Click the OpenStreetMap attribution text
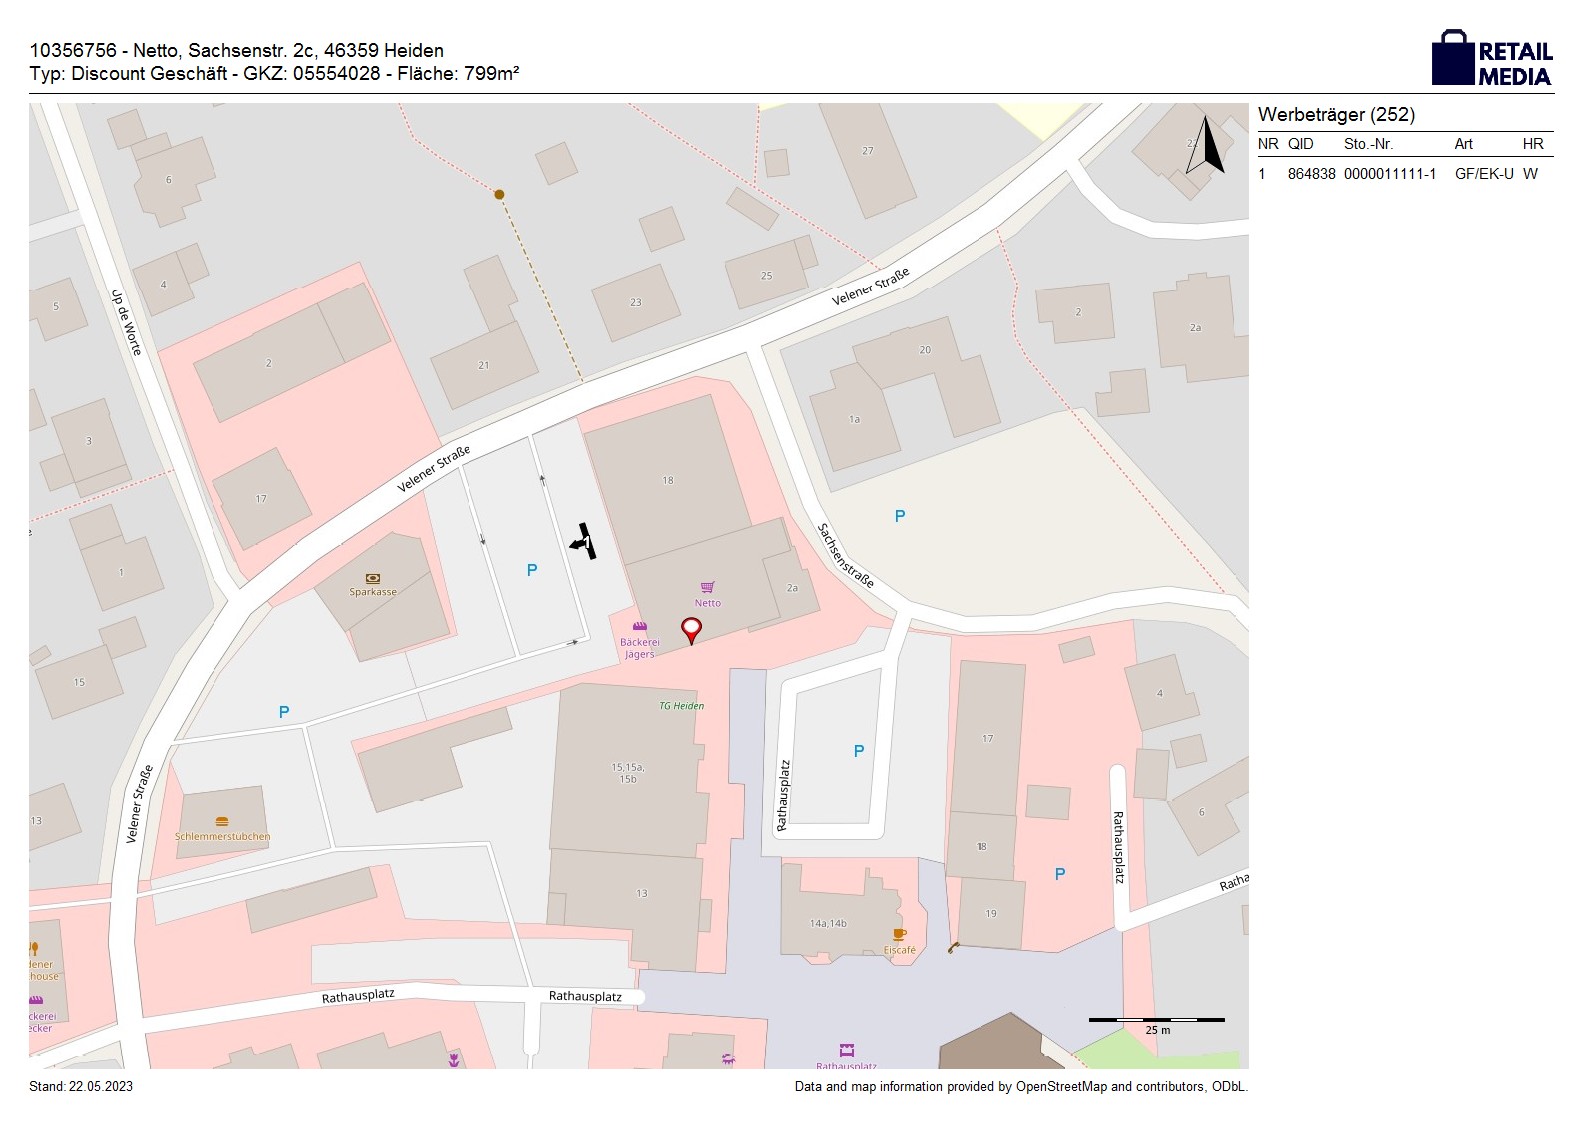This screenshot has height=1123, width=1587. click(1020, 1087)
